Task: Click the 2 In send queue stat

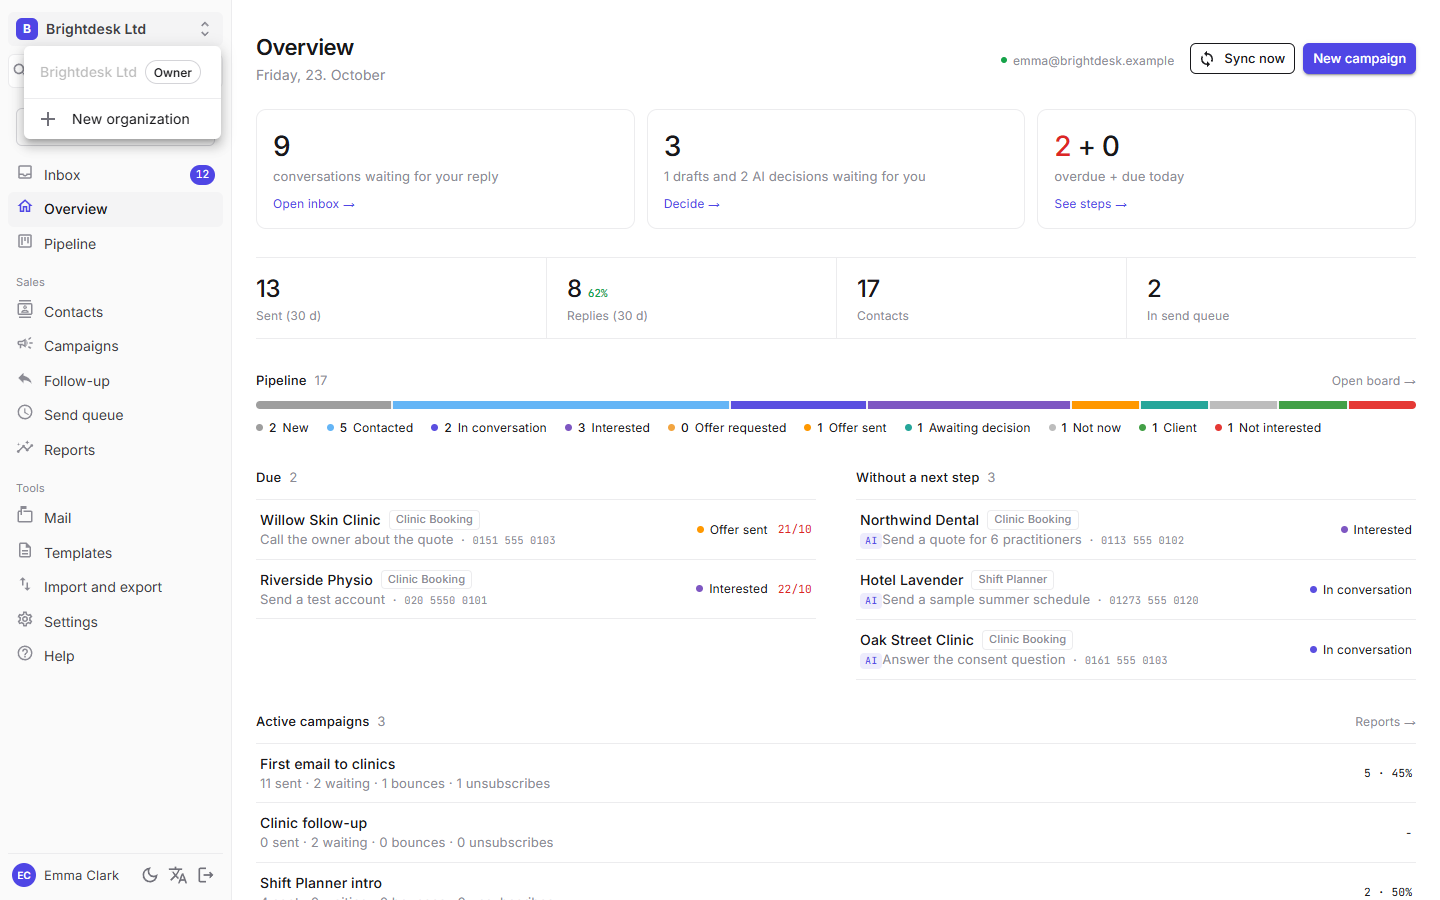Action: click(x=1271, y=298)
